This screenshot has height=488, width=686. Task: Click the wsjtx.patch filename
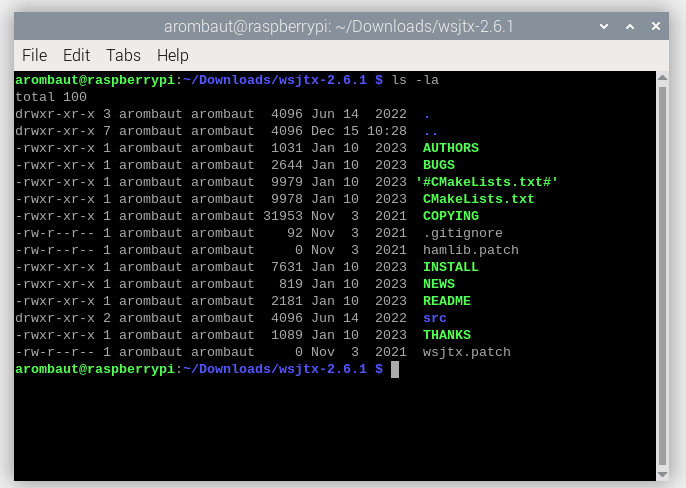(466, 352)
